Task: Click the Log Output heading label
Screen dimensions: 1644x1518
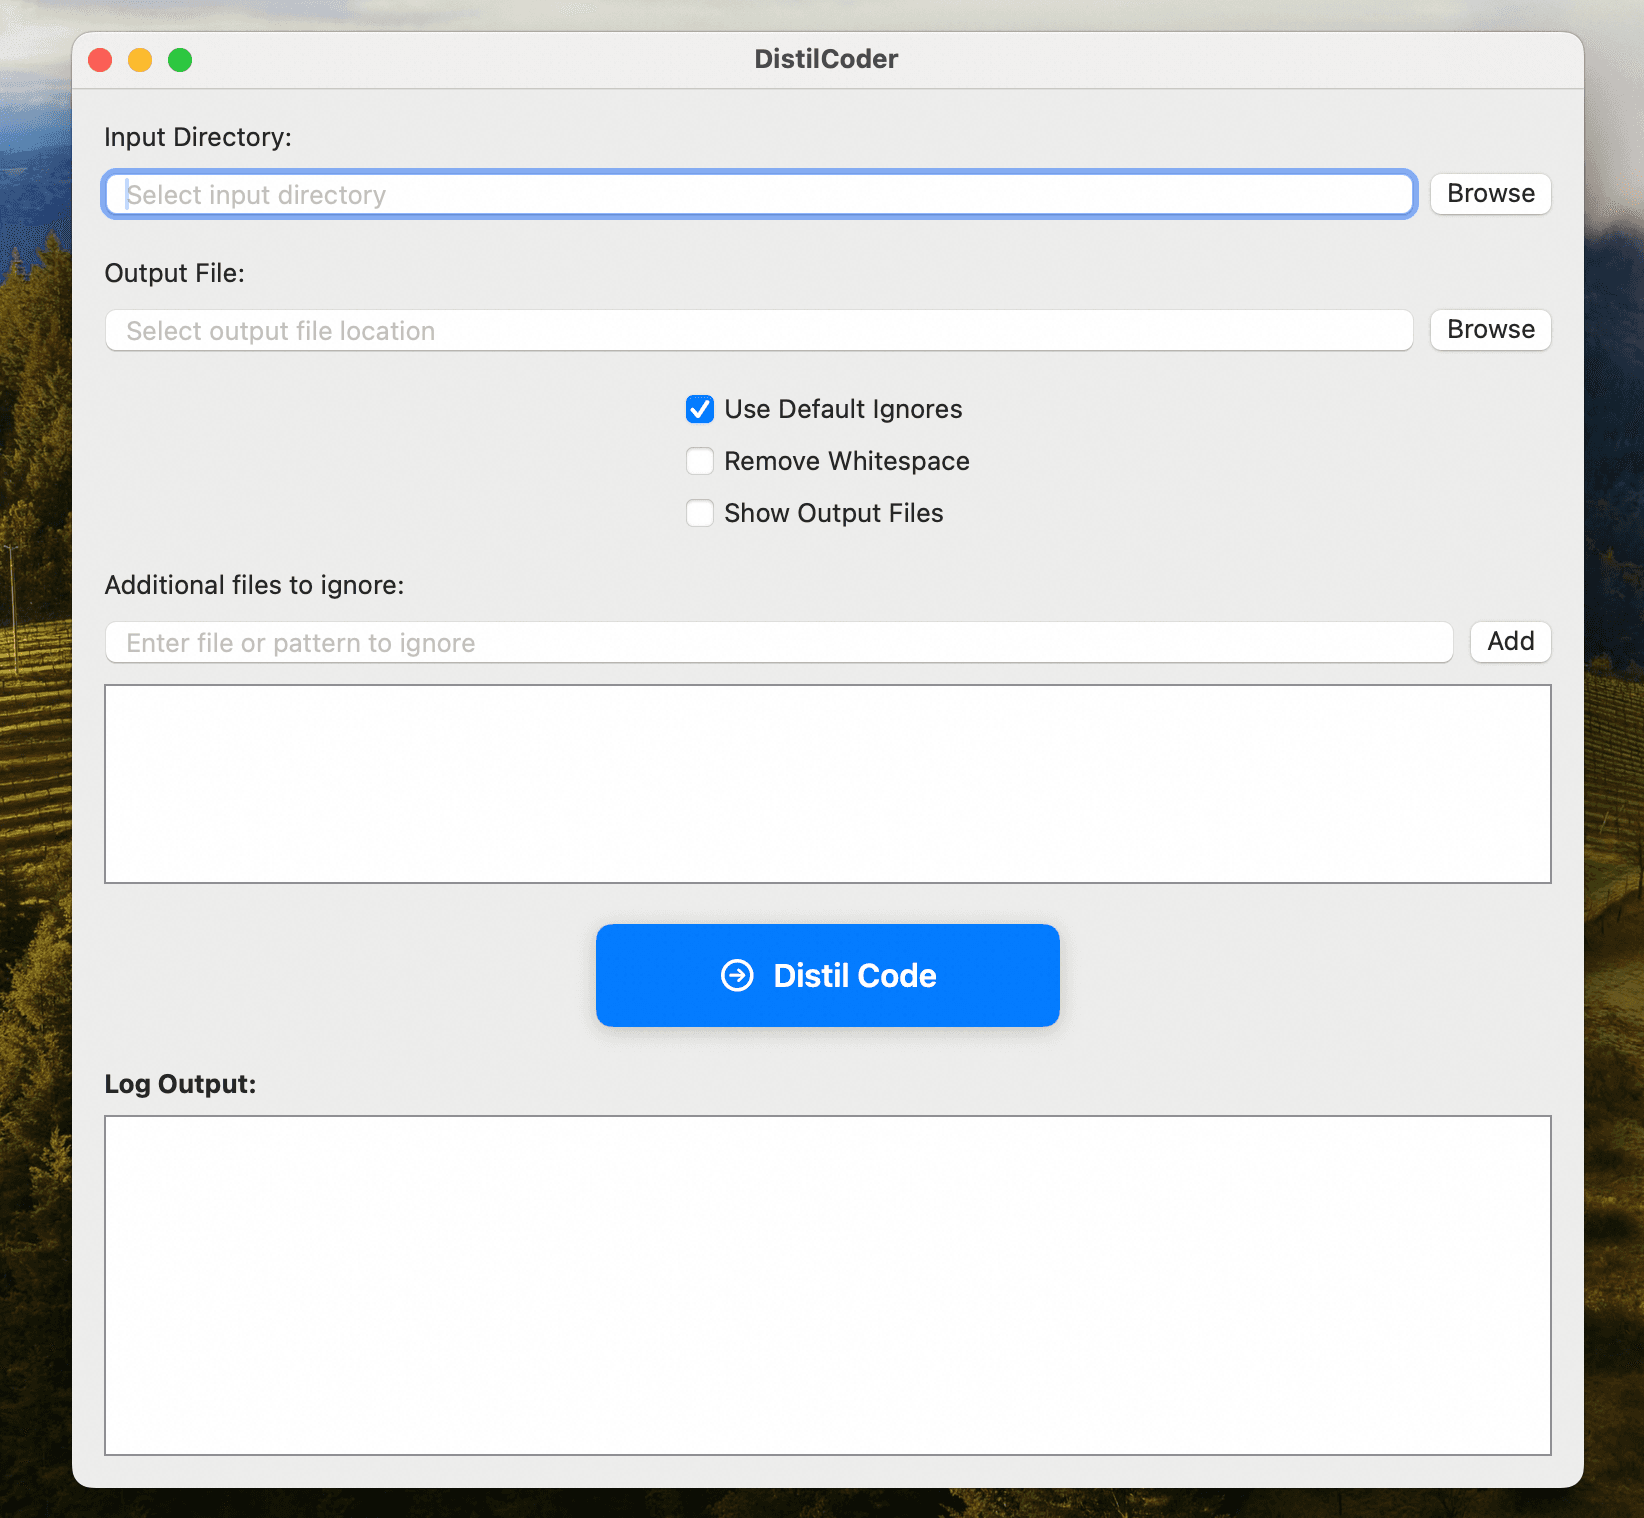Action: [x=180, y=1084]
